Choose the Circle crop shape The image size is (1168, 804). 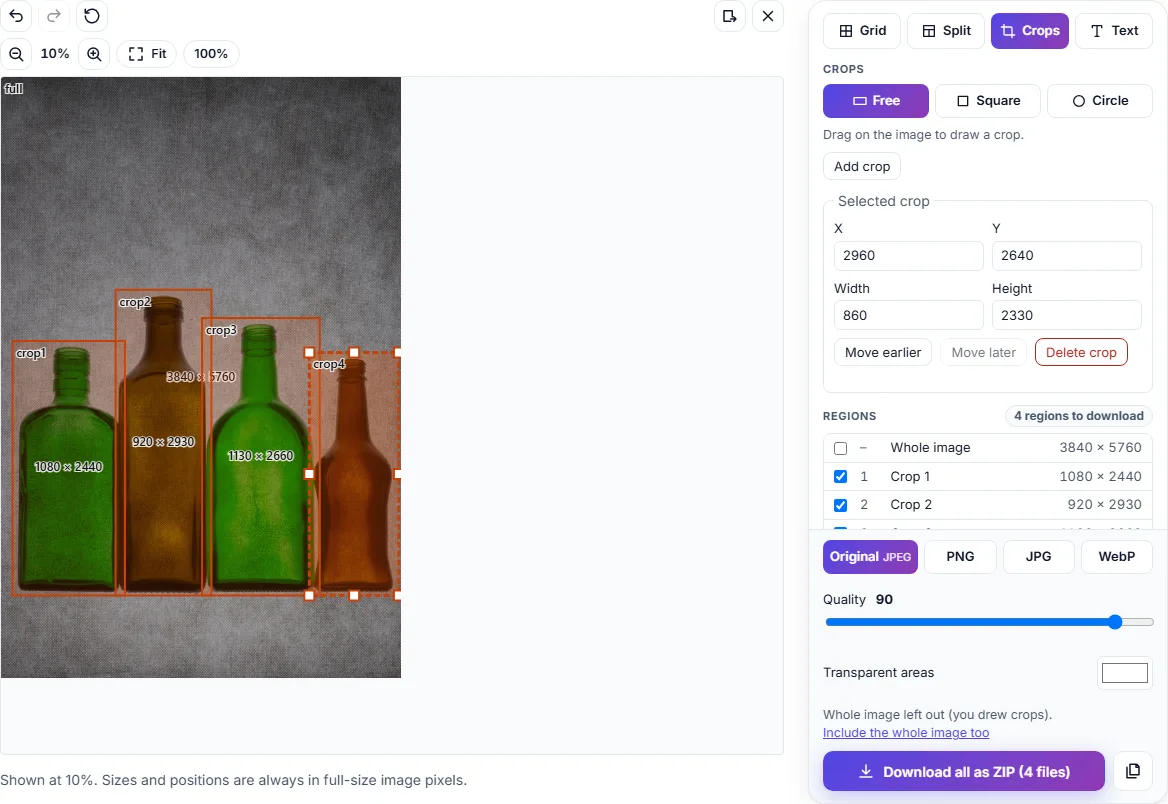pyautogui.click(x=1099, y=101)
